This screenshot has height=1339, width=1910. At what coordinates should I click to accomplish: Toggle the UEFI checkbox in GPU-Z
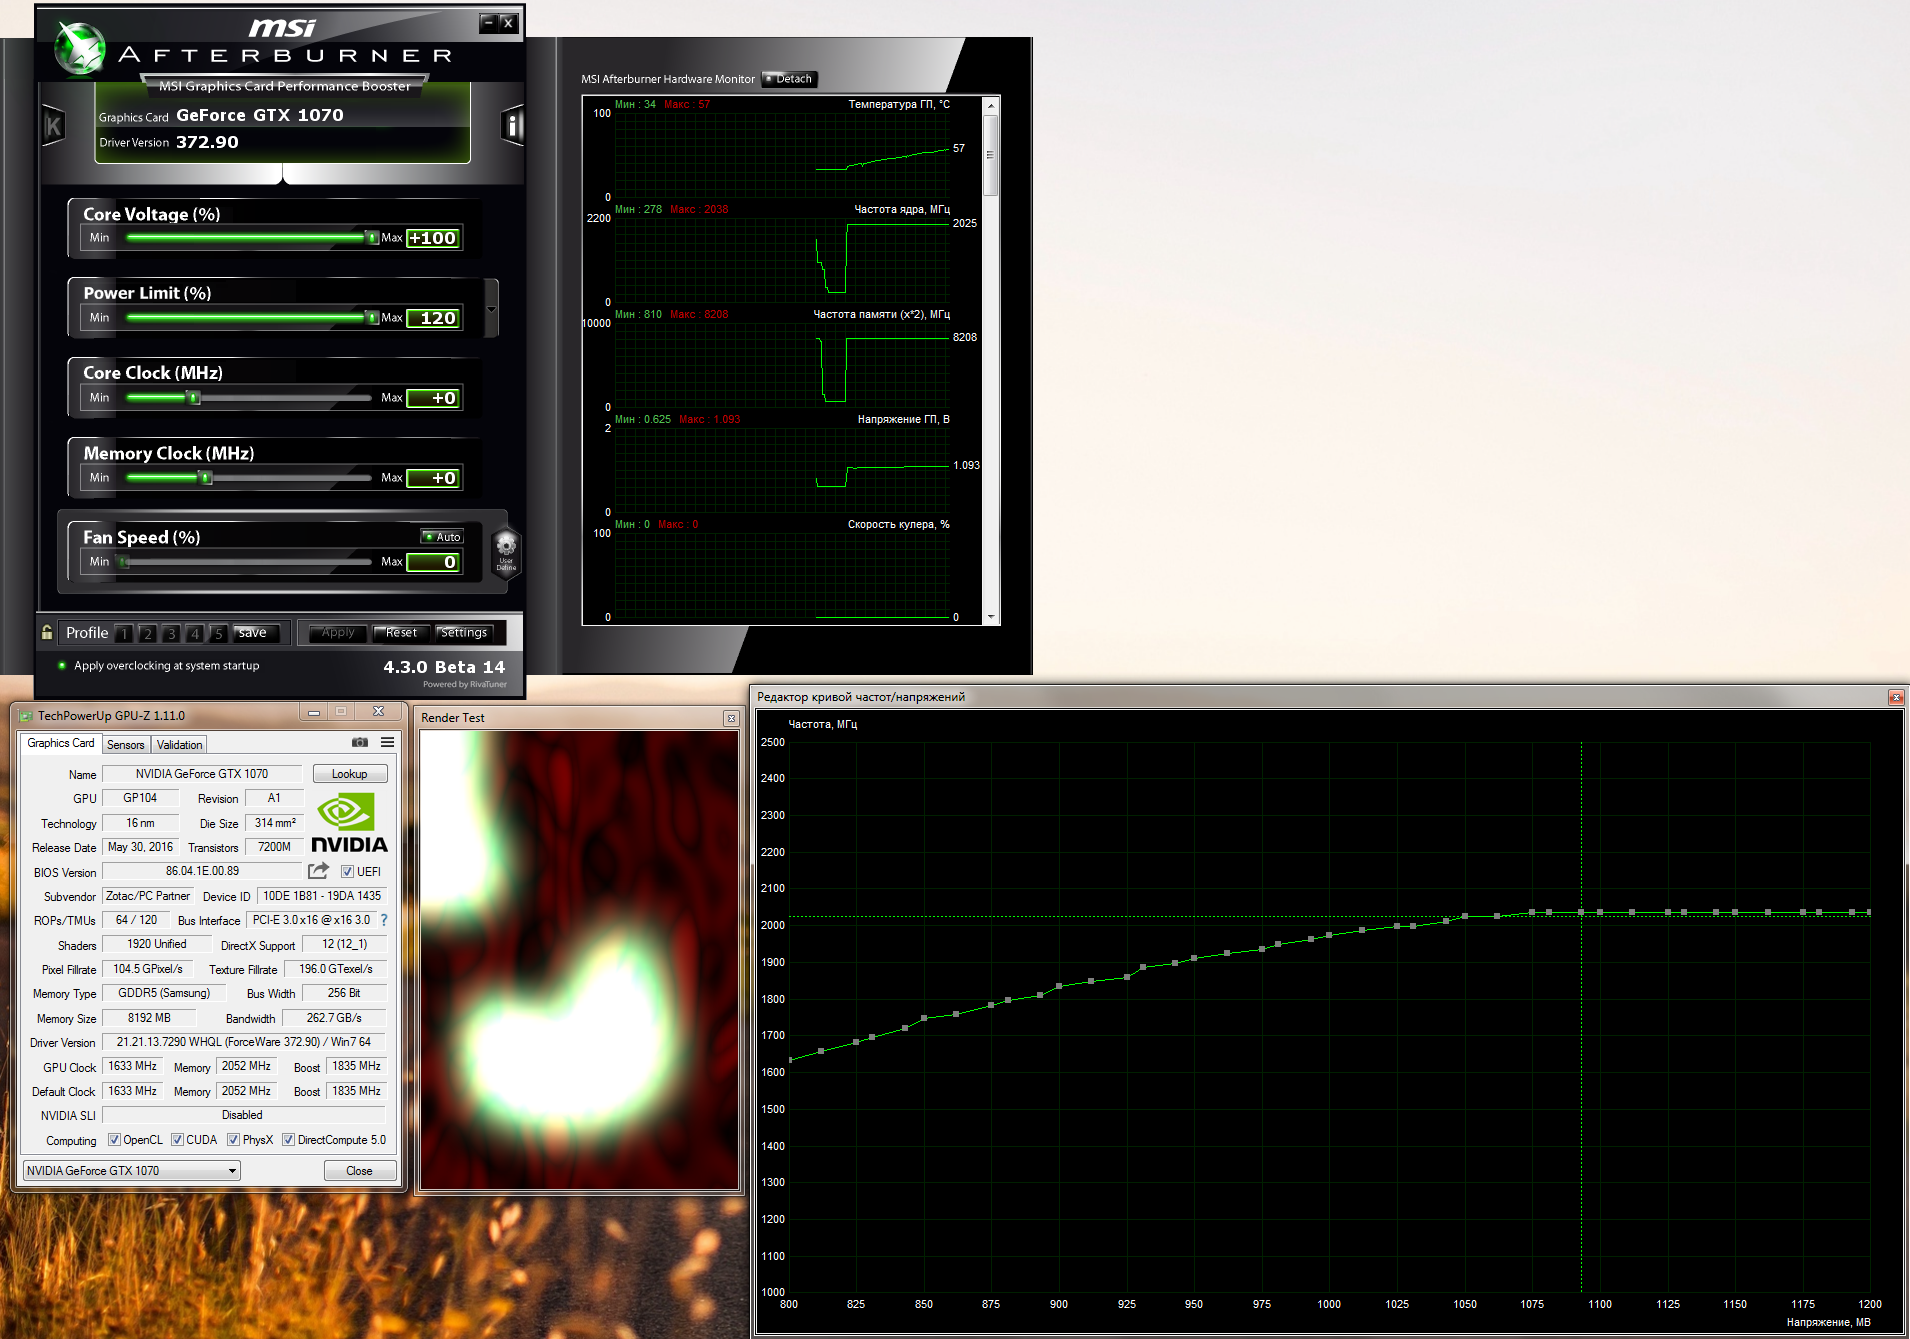(347, 872)
